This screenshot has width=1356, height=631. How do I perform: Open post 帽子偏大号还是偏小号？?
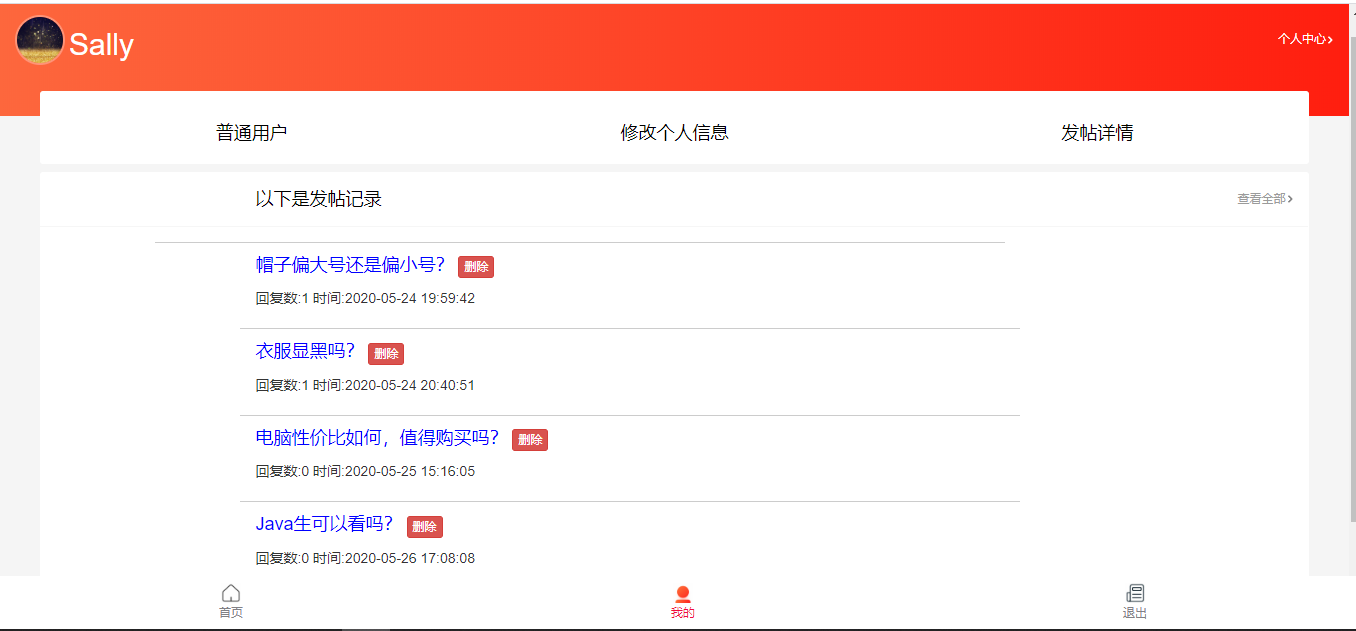pos(350,265)
